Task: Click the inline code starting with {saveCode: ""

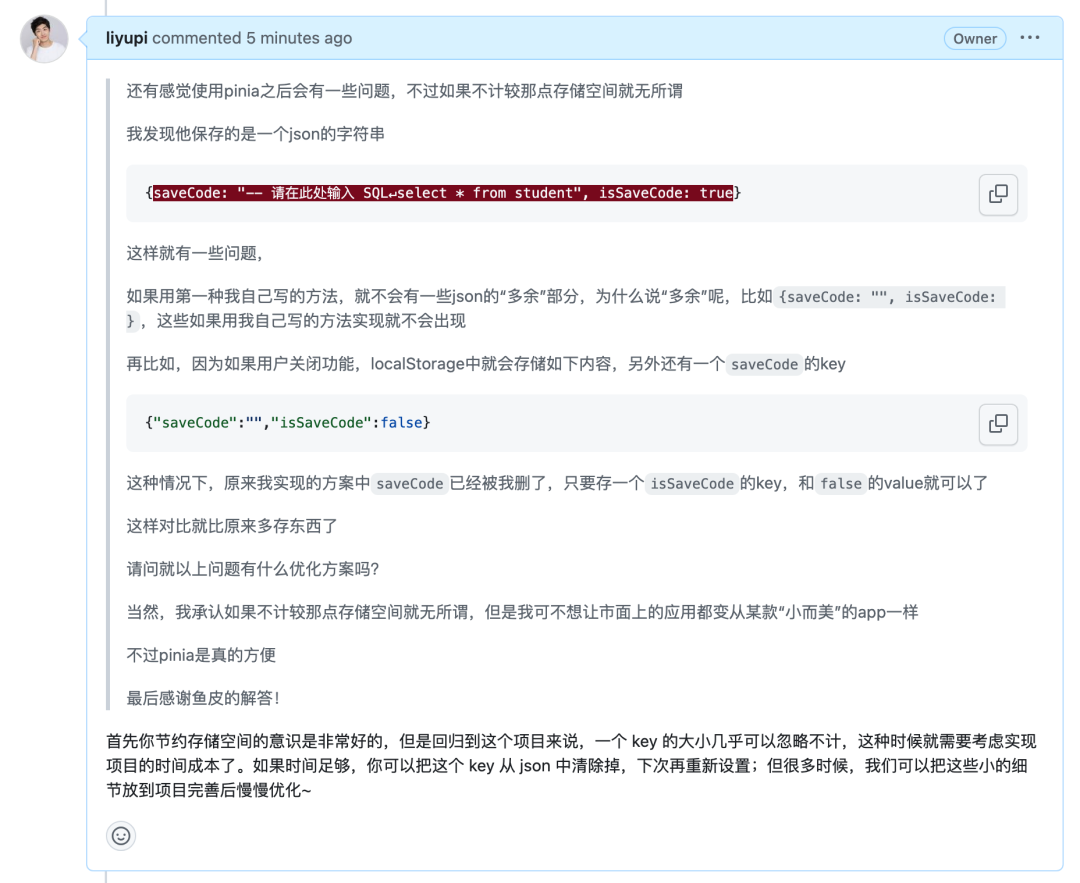Action: (890, 297)
